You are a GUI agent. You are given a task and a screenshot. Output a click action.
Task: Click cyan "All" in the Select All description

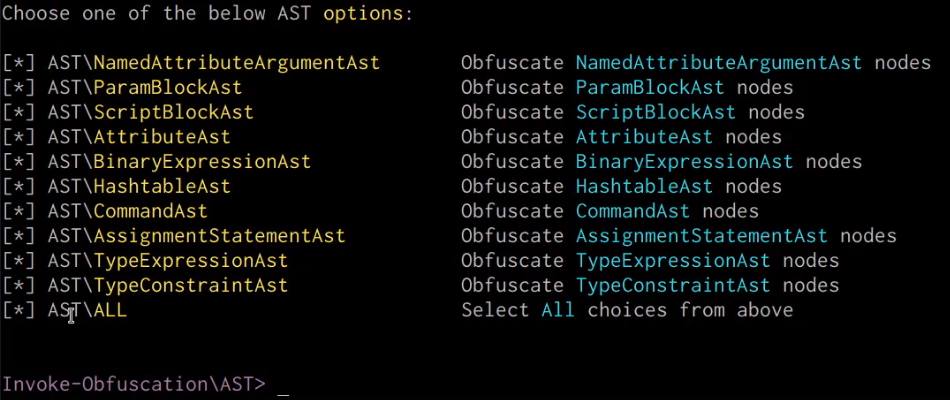558,310
